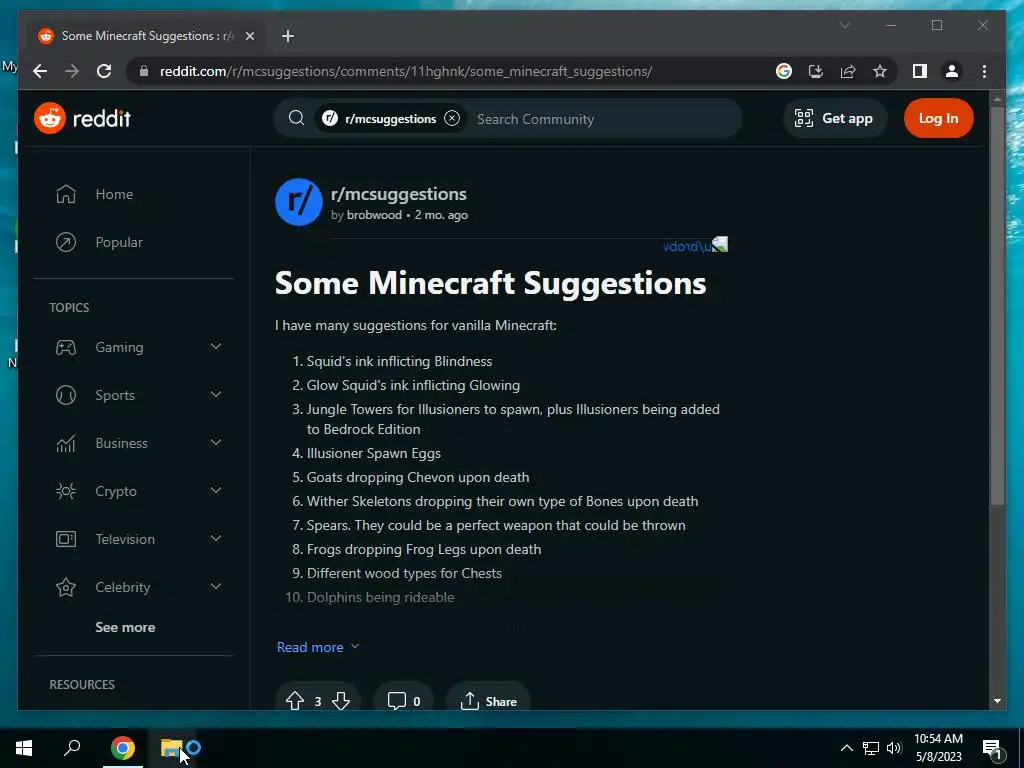This screenshot has width=1024, height=768.
Task: Click the share page icon in address bar
Action: 848,71
